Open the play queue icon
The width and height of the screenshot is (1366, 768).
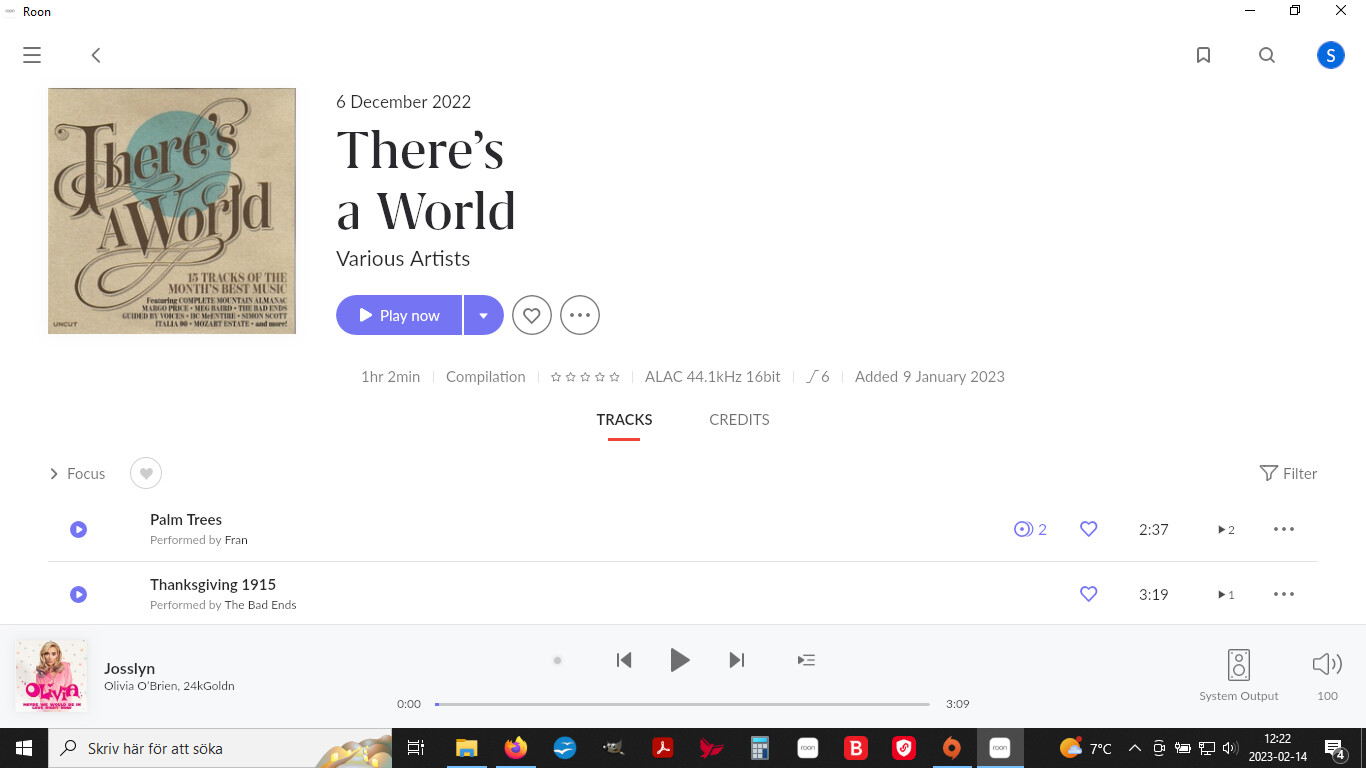[806, 660]
